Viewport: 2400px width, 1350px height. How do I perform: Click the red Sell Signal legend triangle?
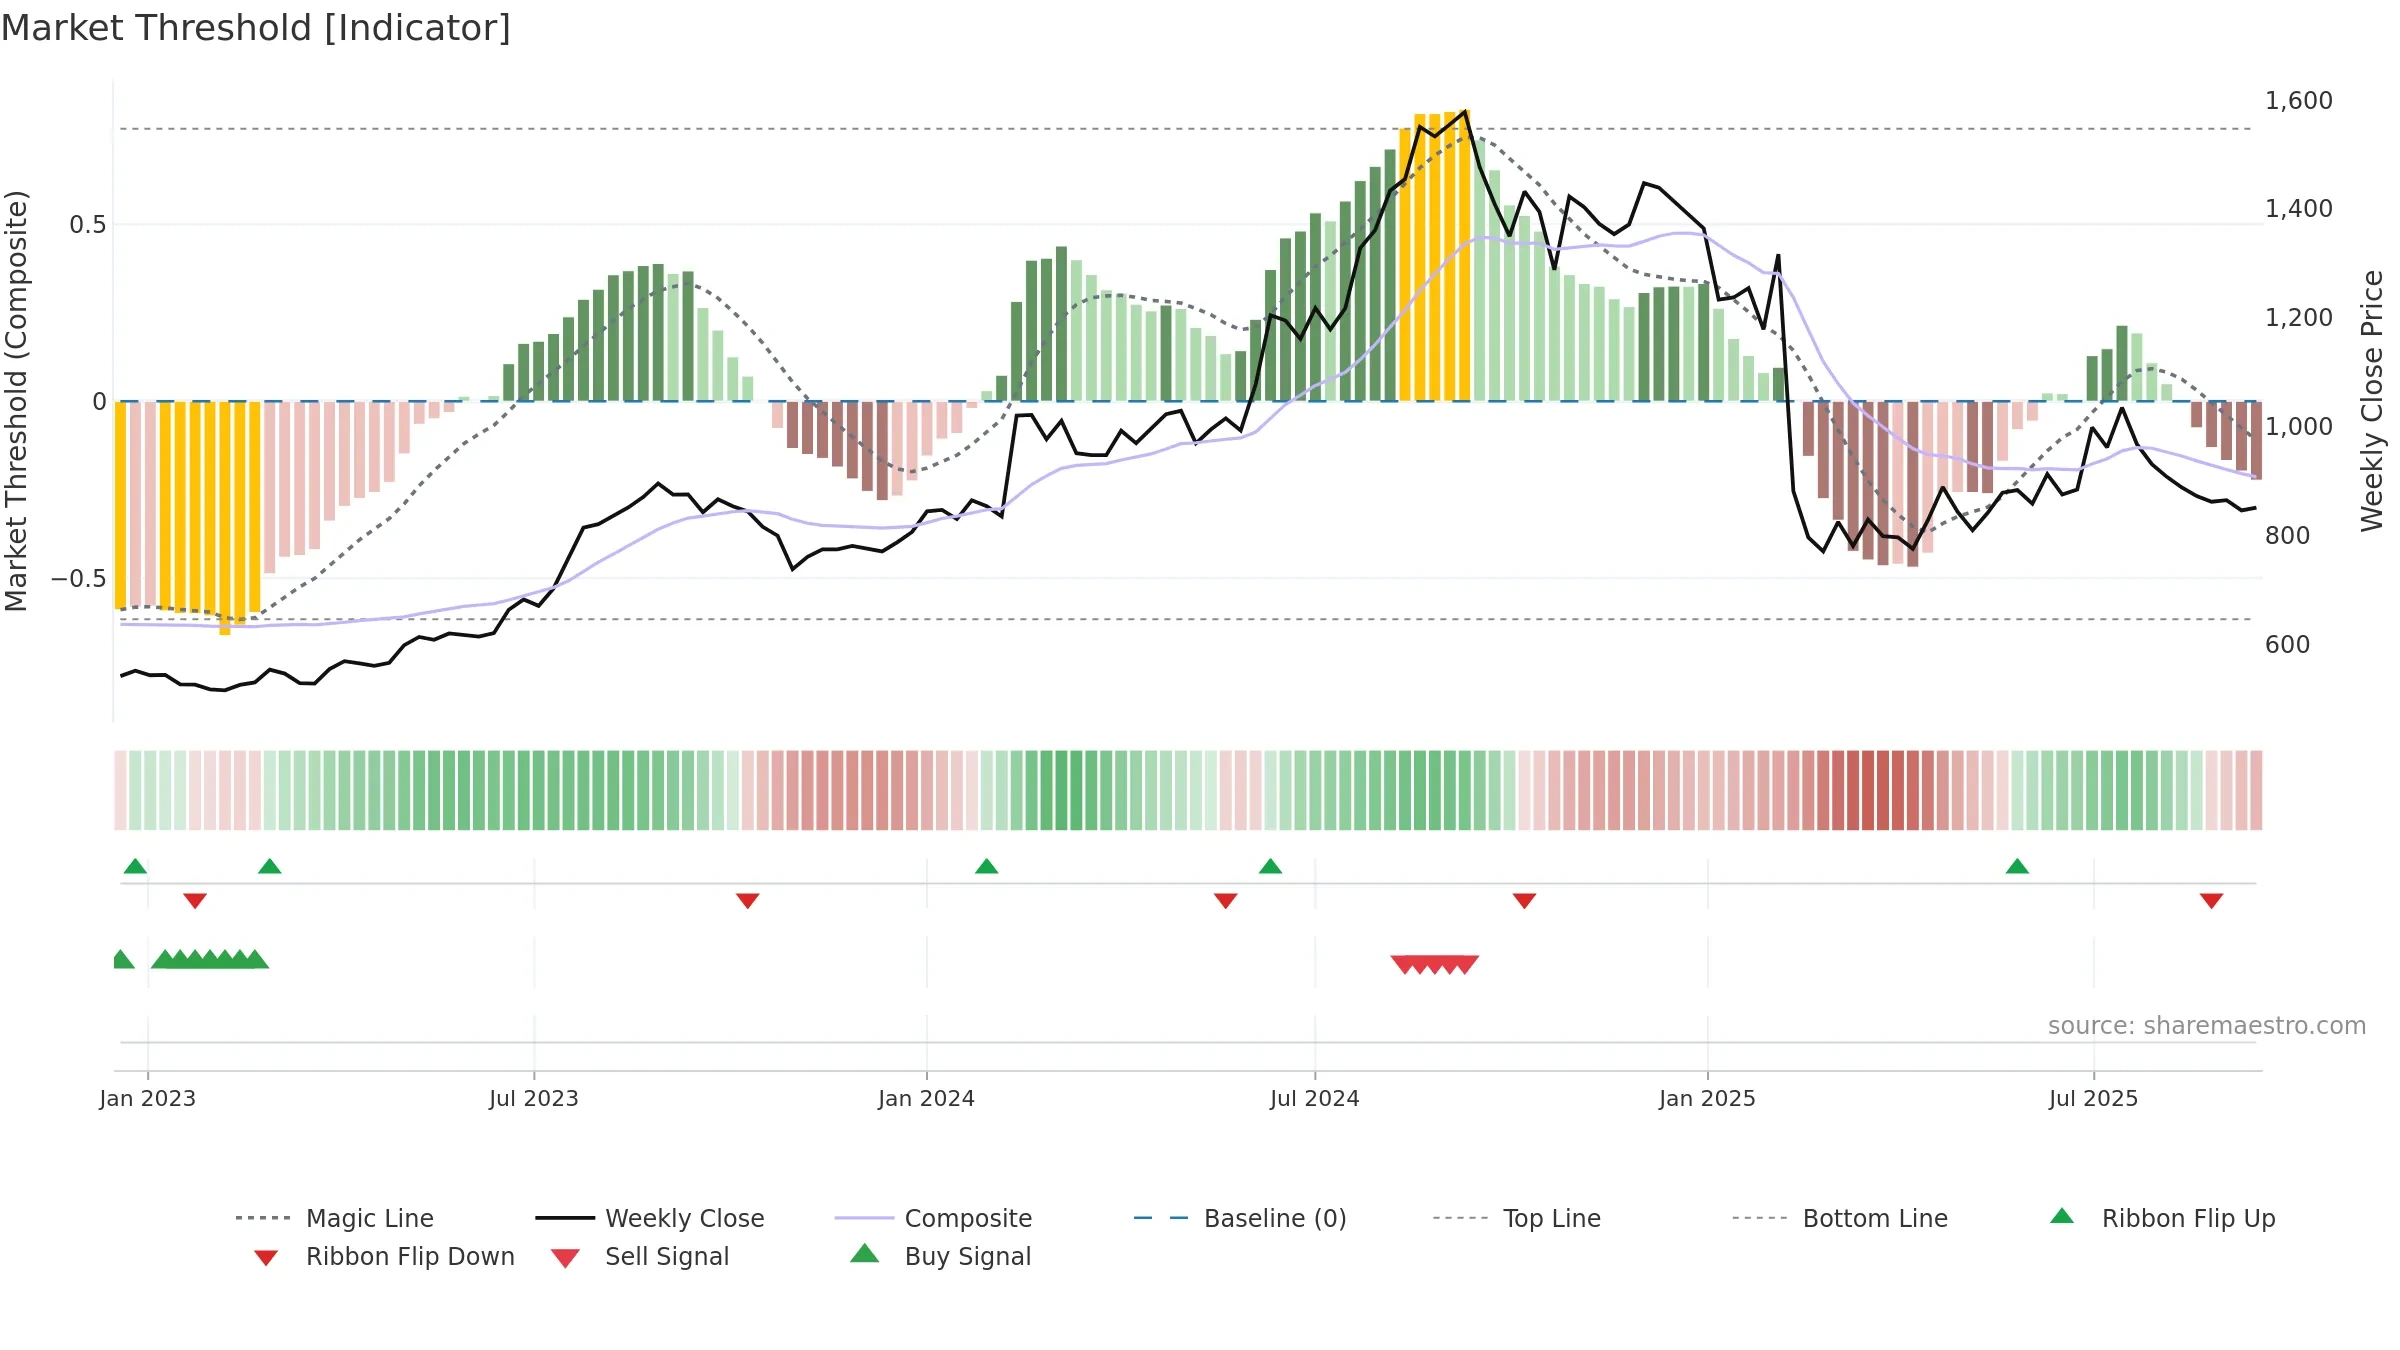[x=565, y=1258]
